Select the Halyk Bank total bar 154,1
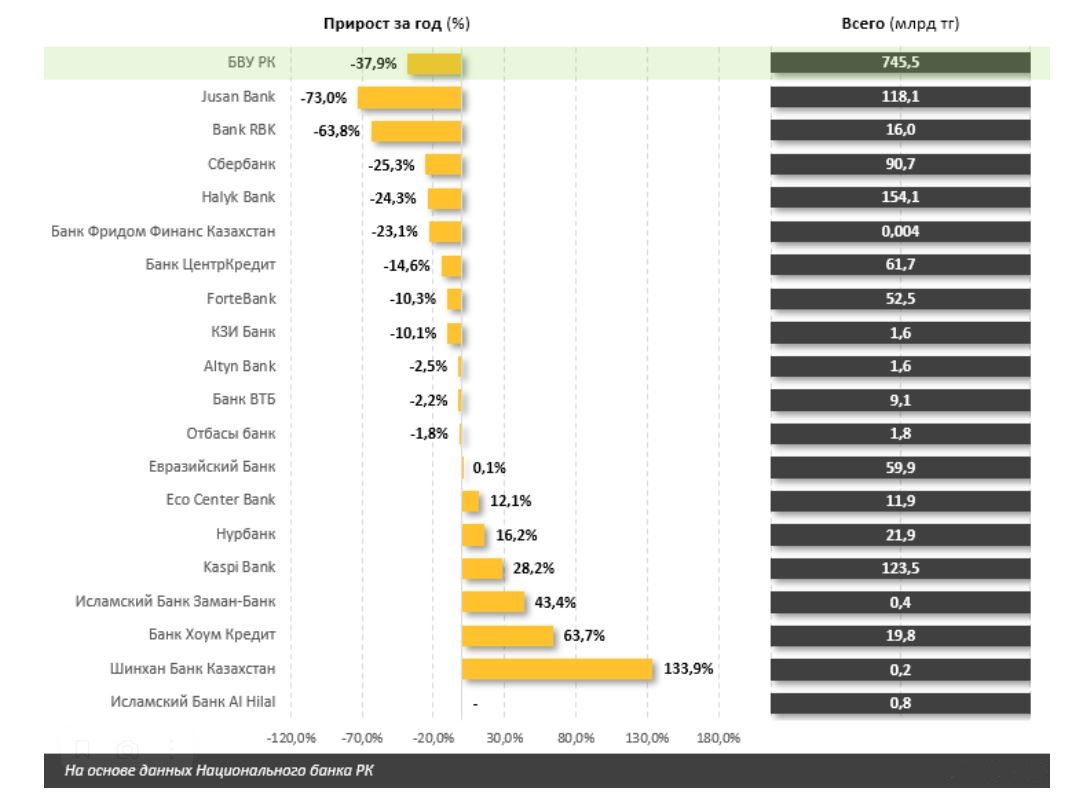1075x810 pixels. pyautogui.click(x=900, y=198)
